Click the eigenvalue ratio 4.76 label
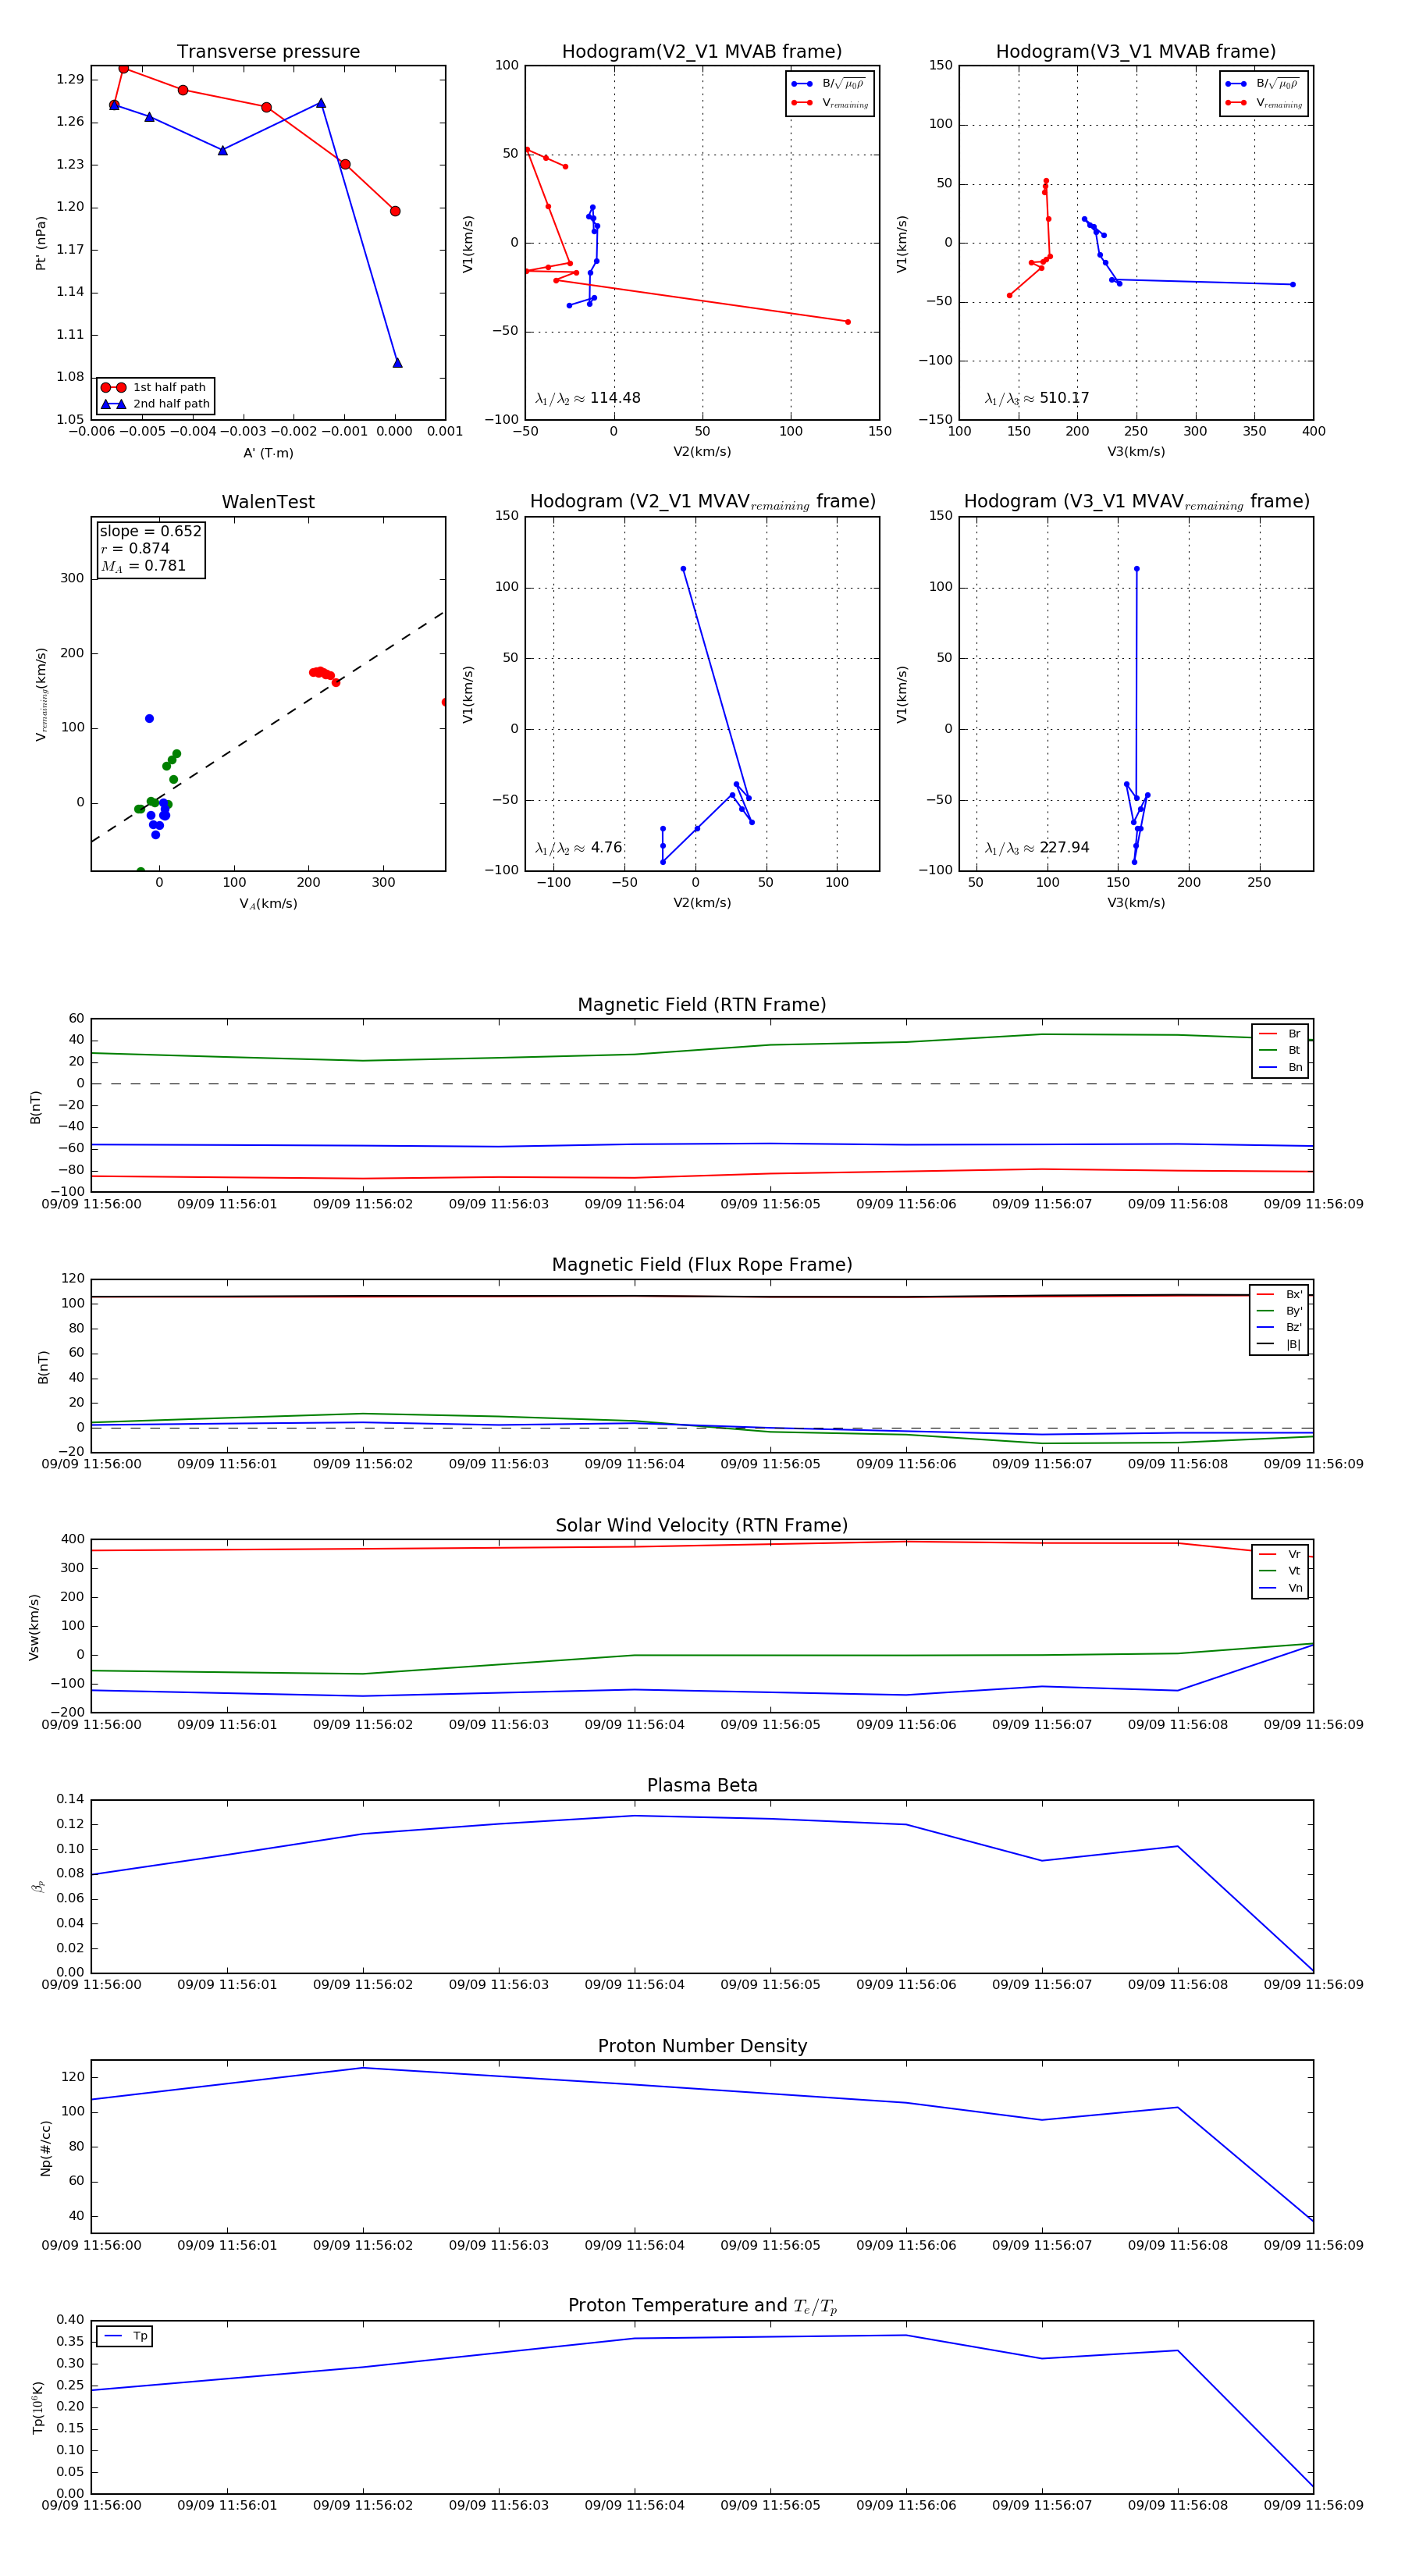Screen dimensions: 1405x2576 [579, 848]
